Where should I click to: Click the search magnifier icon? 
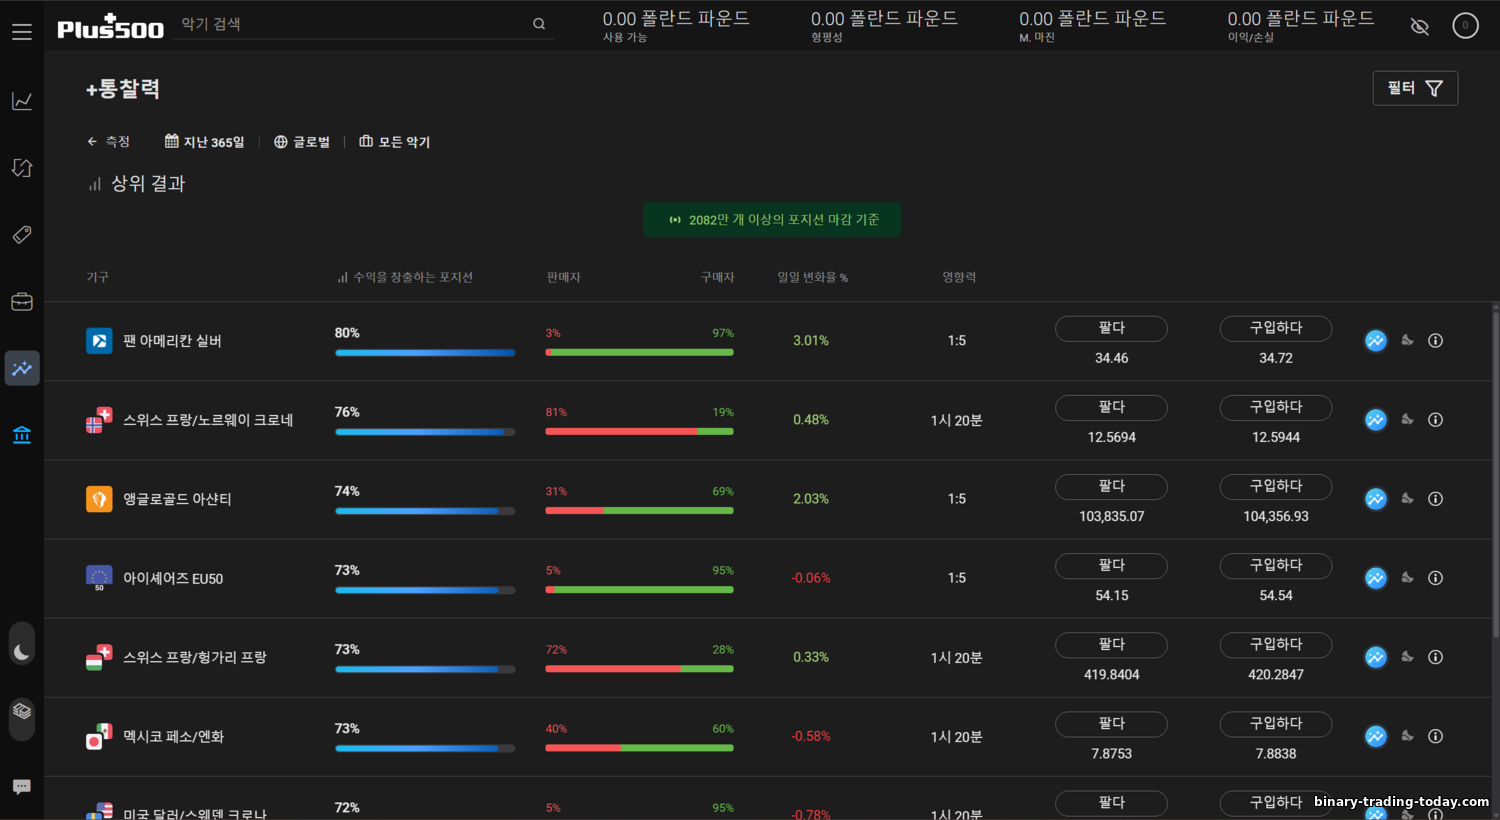click(539, 24)
